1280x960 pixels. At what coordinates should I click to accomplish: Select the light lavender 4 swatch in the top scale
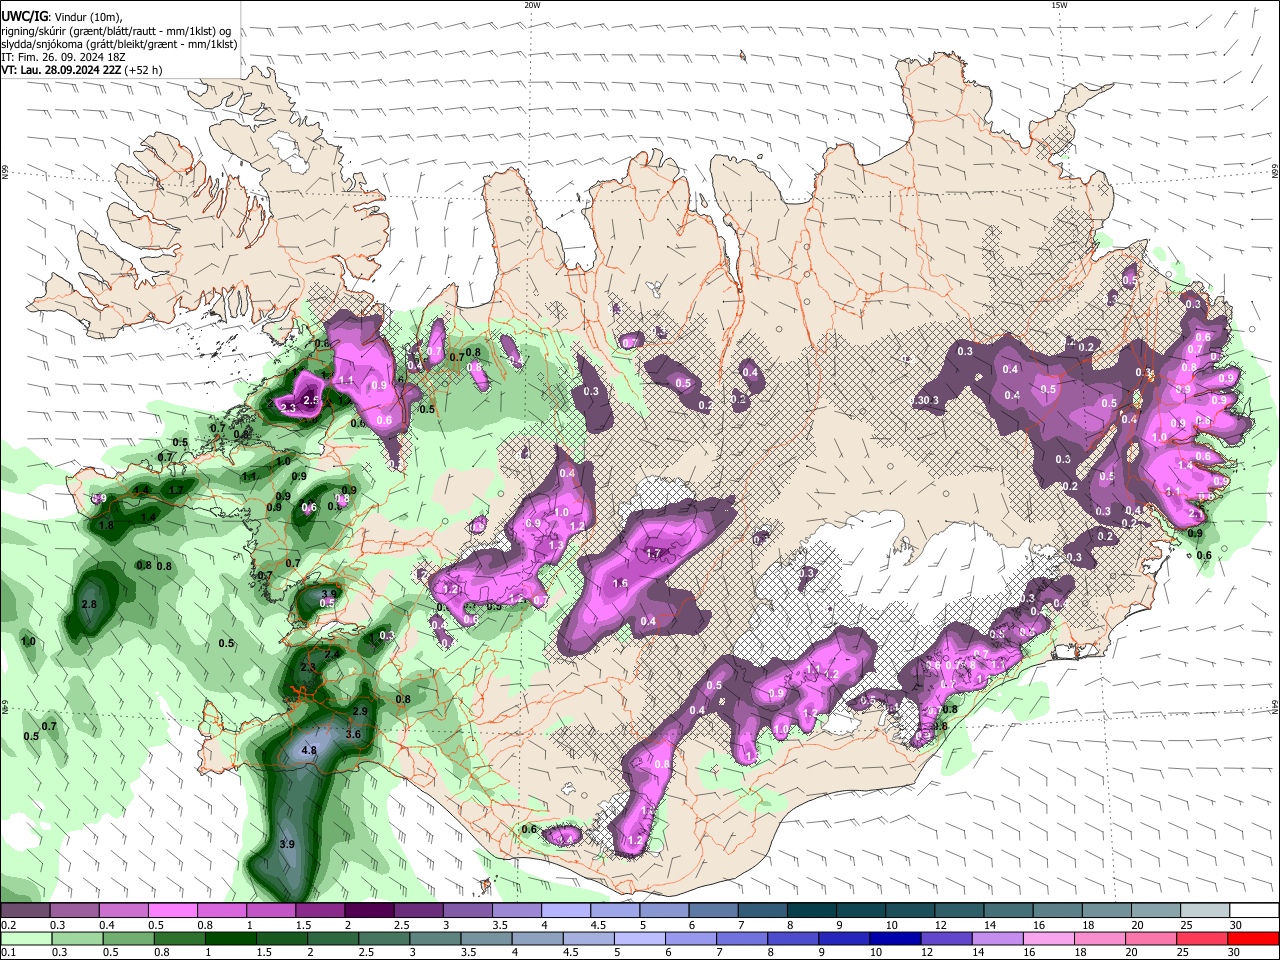coord(565,911)
